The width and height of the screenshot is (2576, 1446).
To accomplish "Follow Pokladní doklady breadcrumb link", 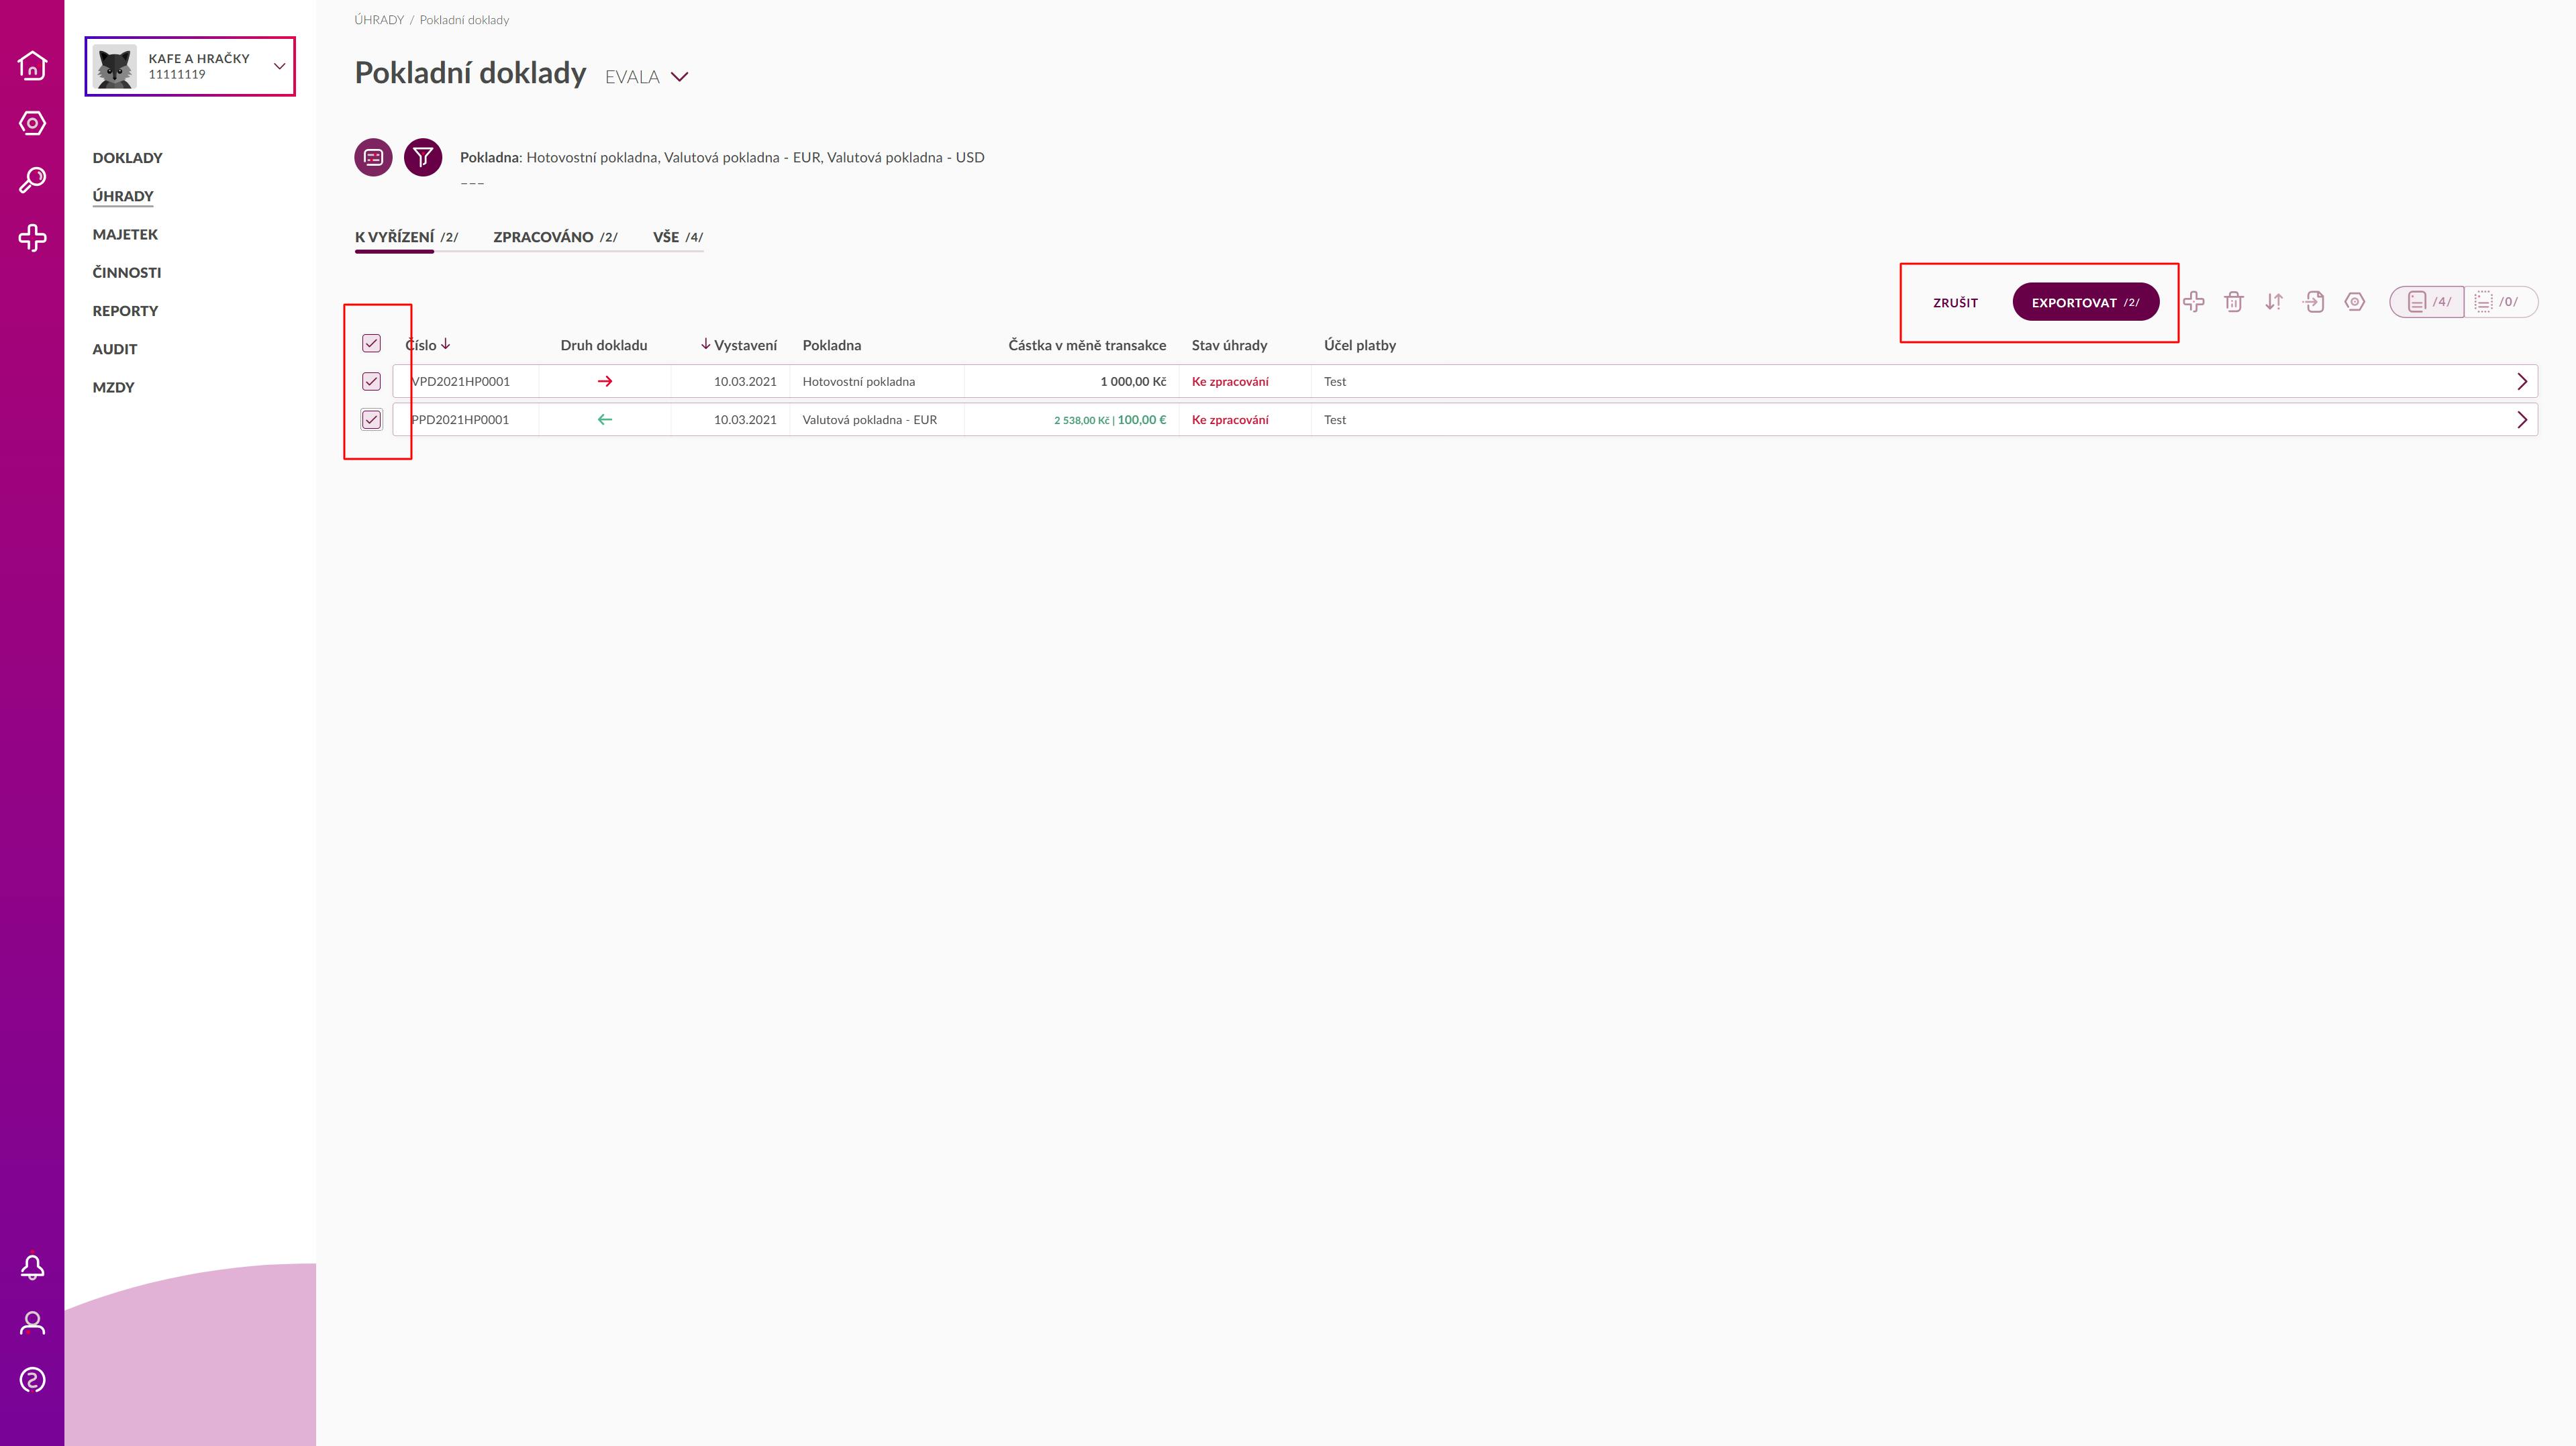I will click(464, 20).
